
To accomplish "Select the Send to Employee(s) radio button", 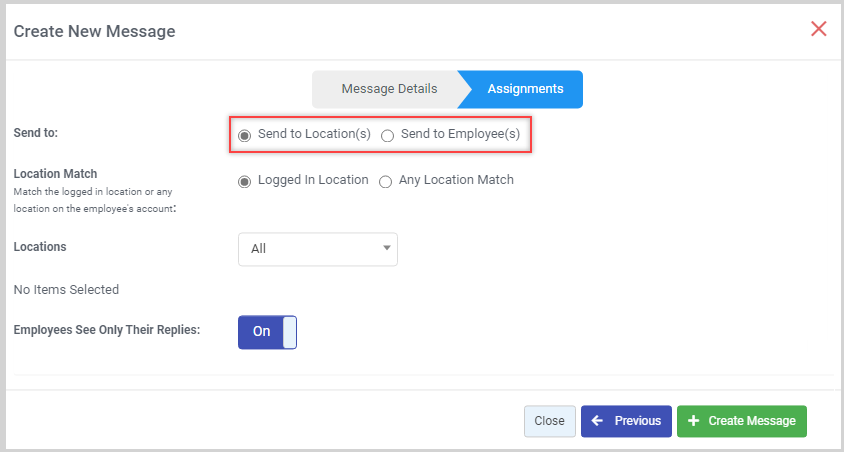I will coord(387,135).
